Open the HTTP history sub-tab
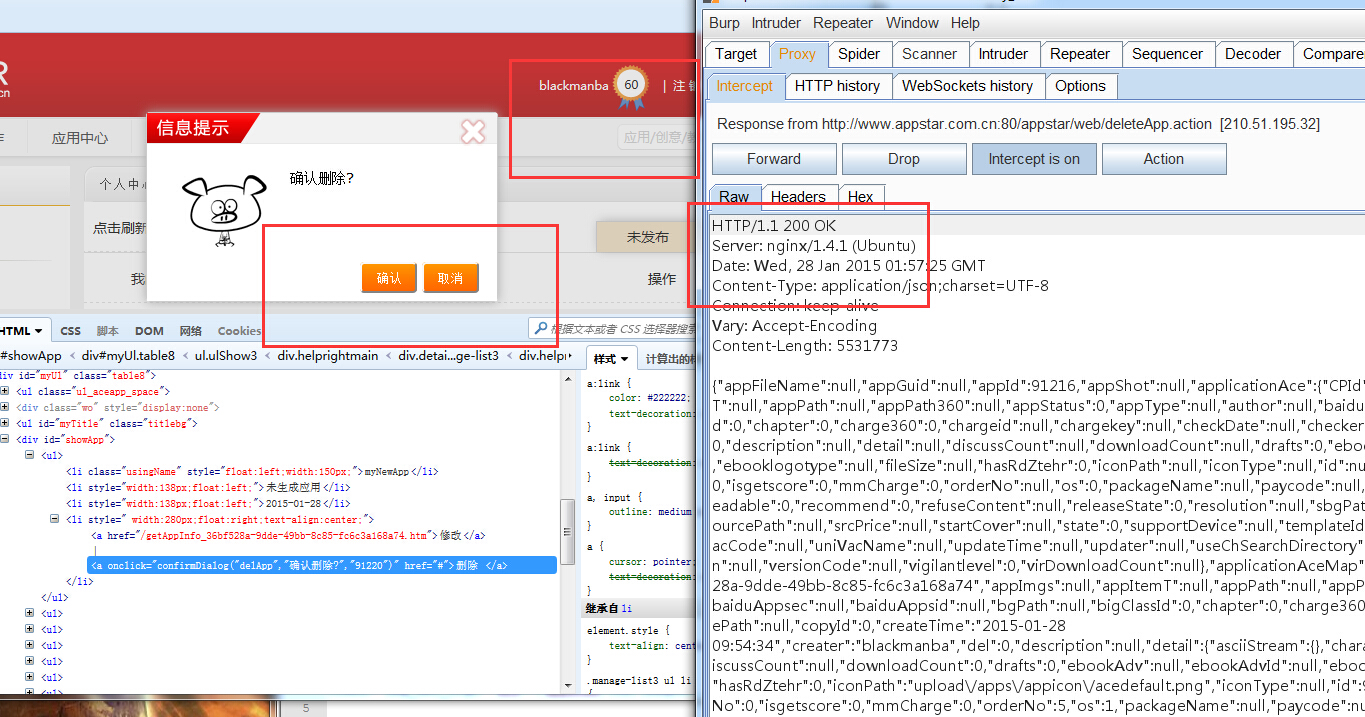Image resolution: width=1365 pixels, height=717 pixels. (837, 86)
